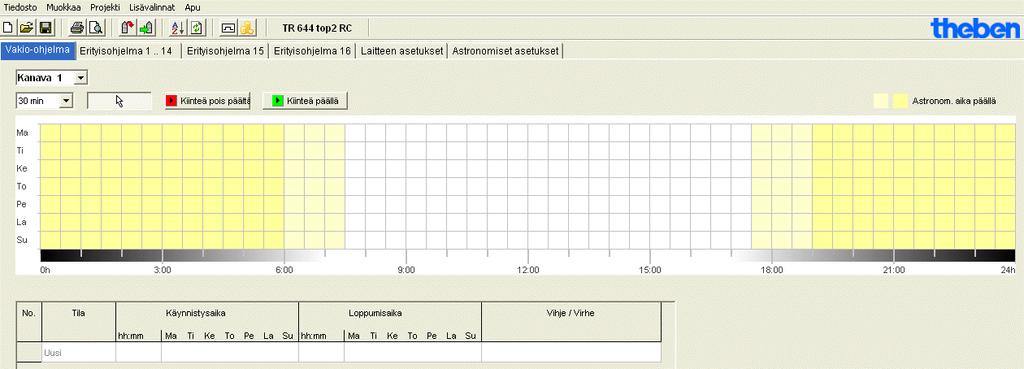
Task: Click the Kiinteä päällä button
Action: coord(305,101)
